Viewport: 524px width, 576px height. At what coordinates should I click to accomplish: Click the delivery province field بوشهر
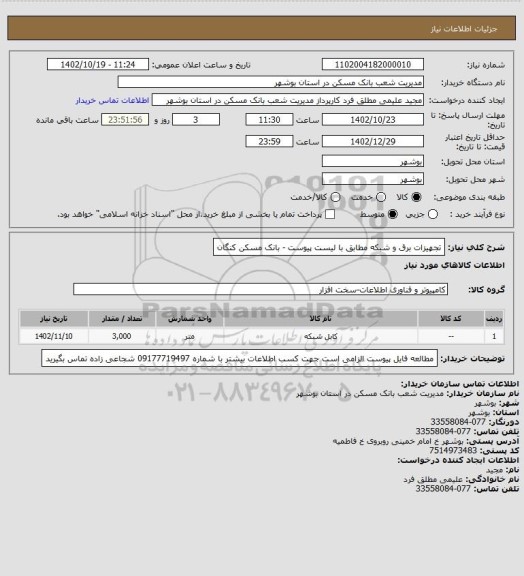[373, 161]
